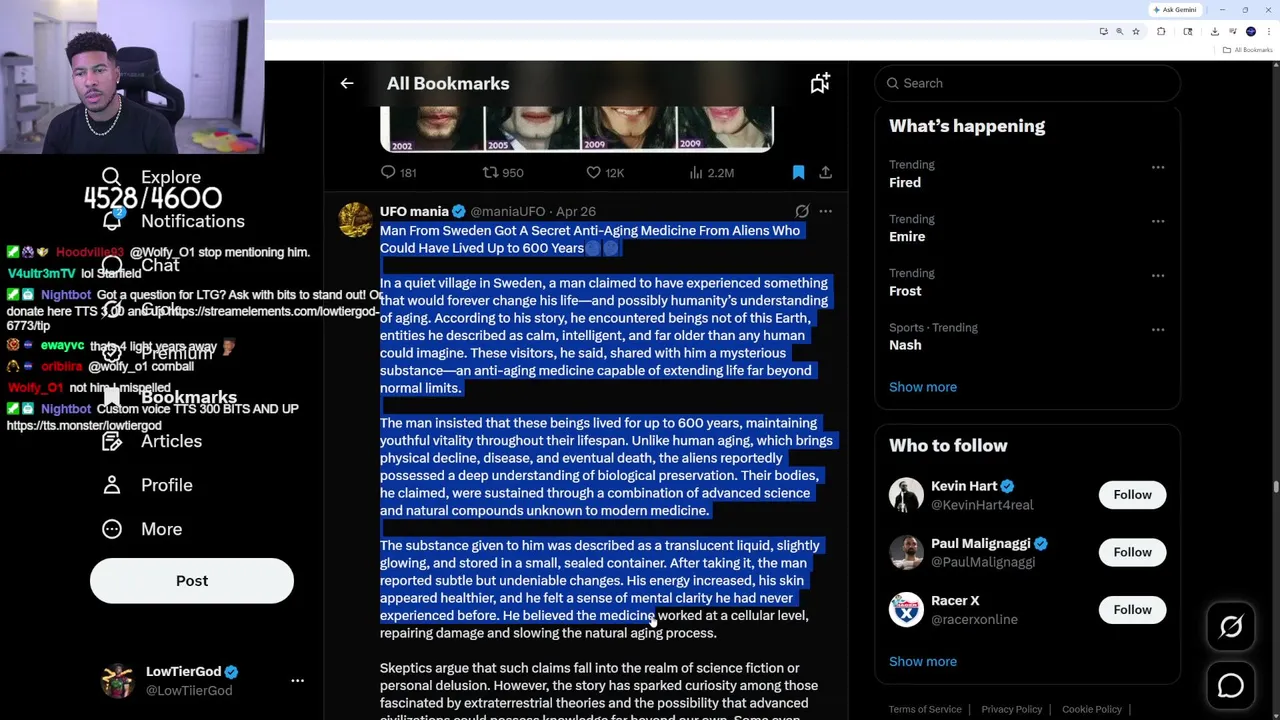Open LowTierGod account switcher menu
The image size is (1280, 720).
pos(297,680)
